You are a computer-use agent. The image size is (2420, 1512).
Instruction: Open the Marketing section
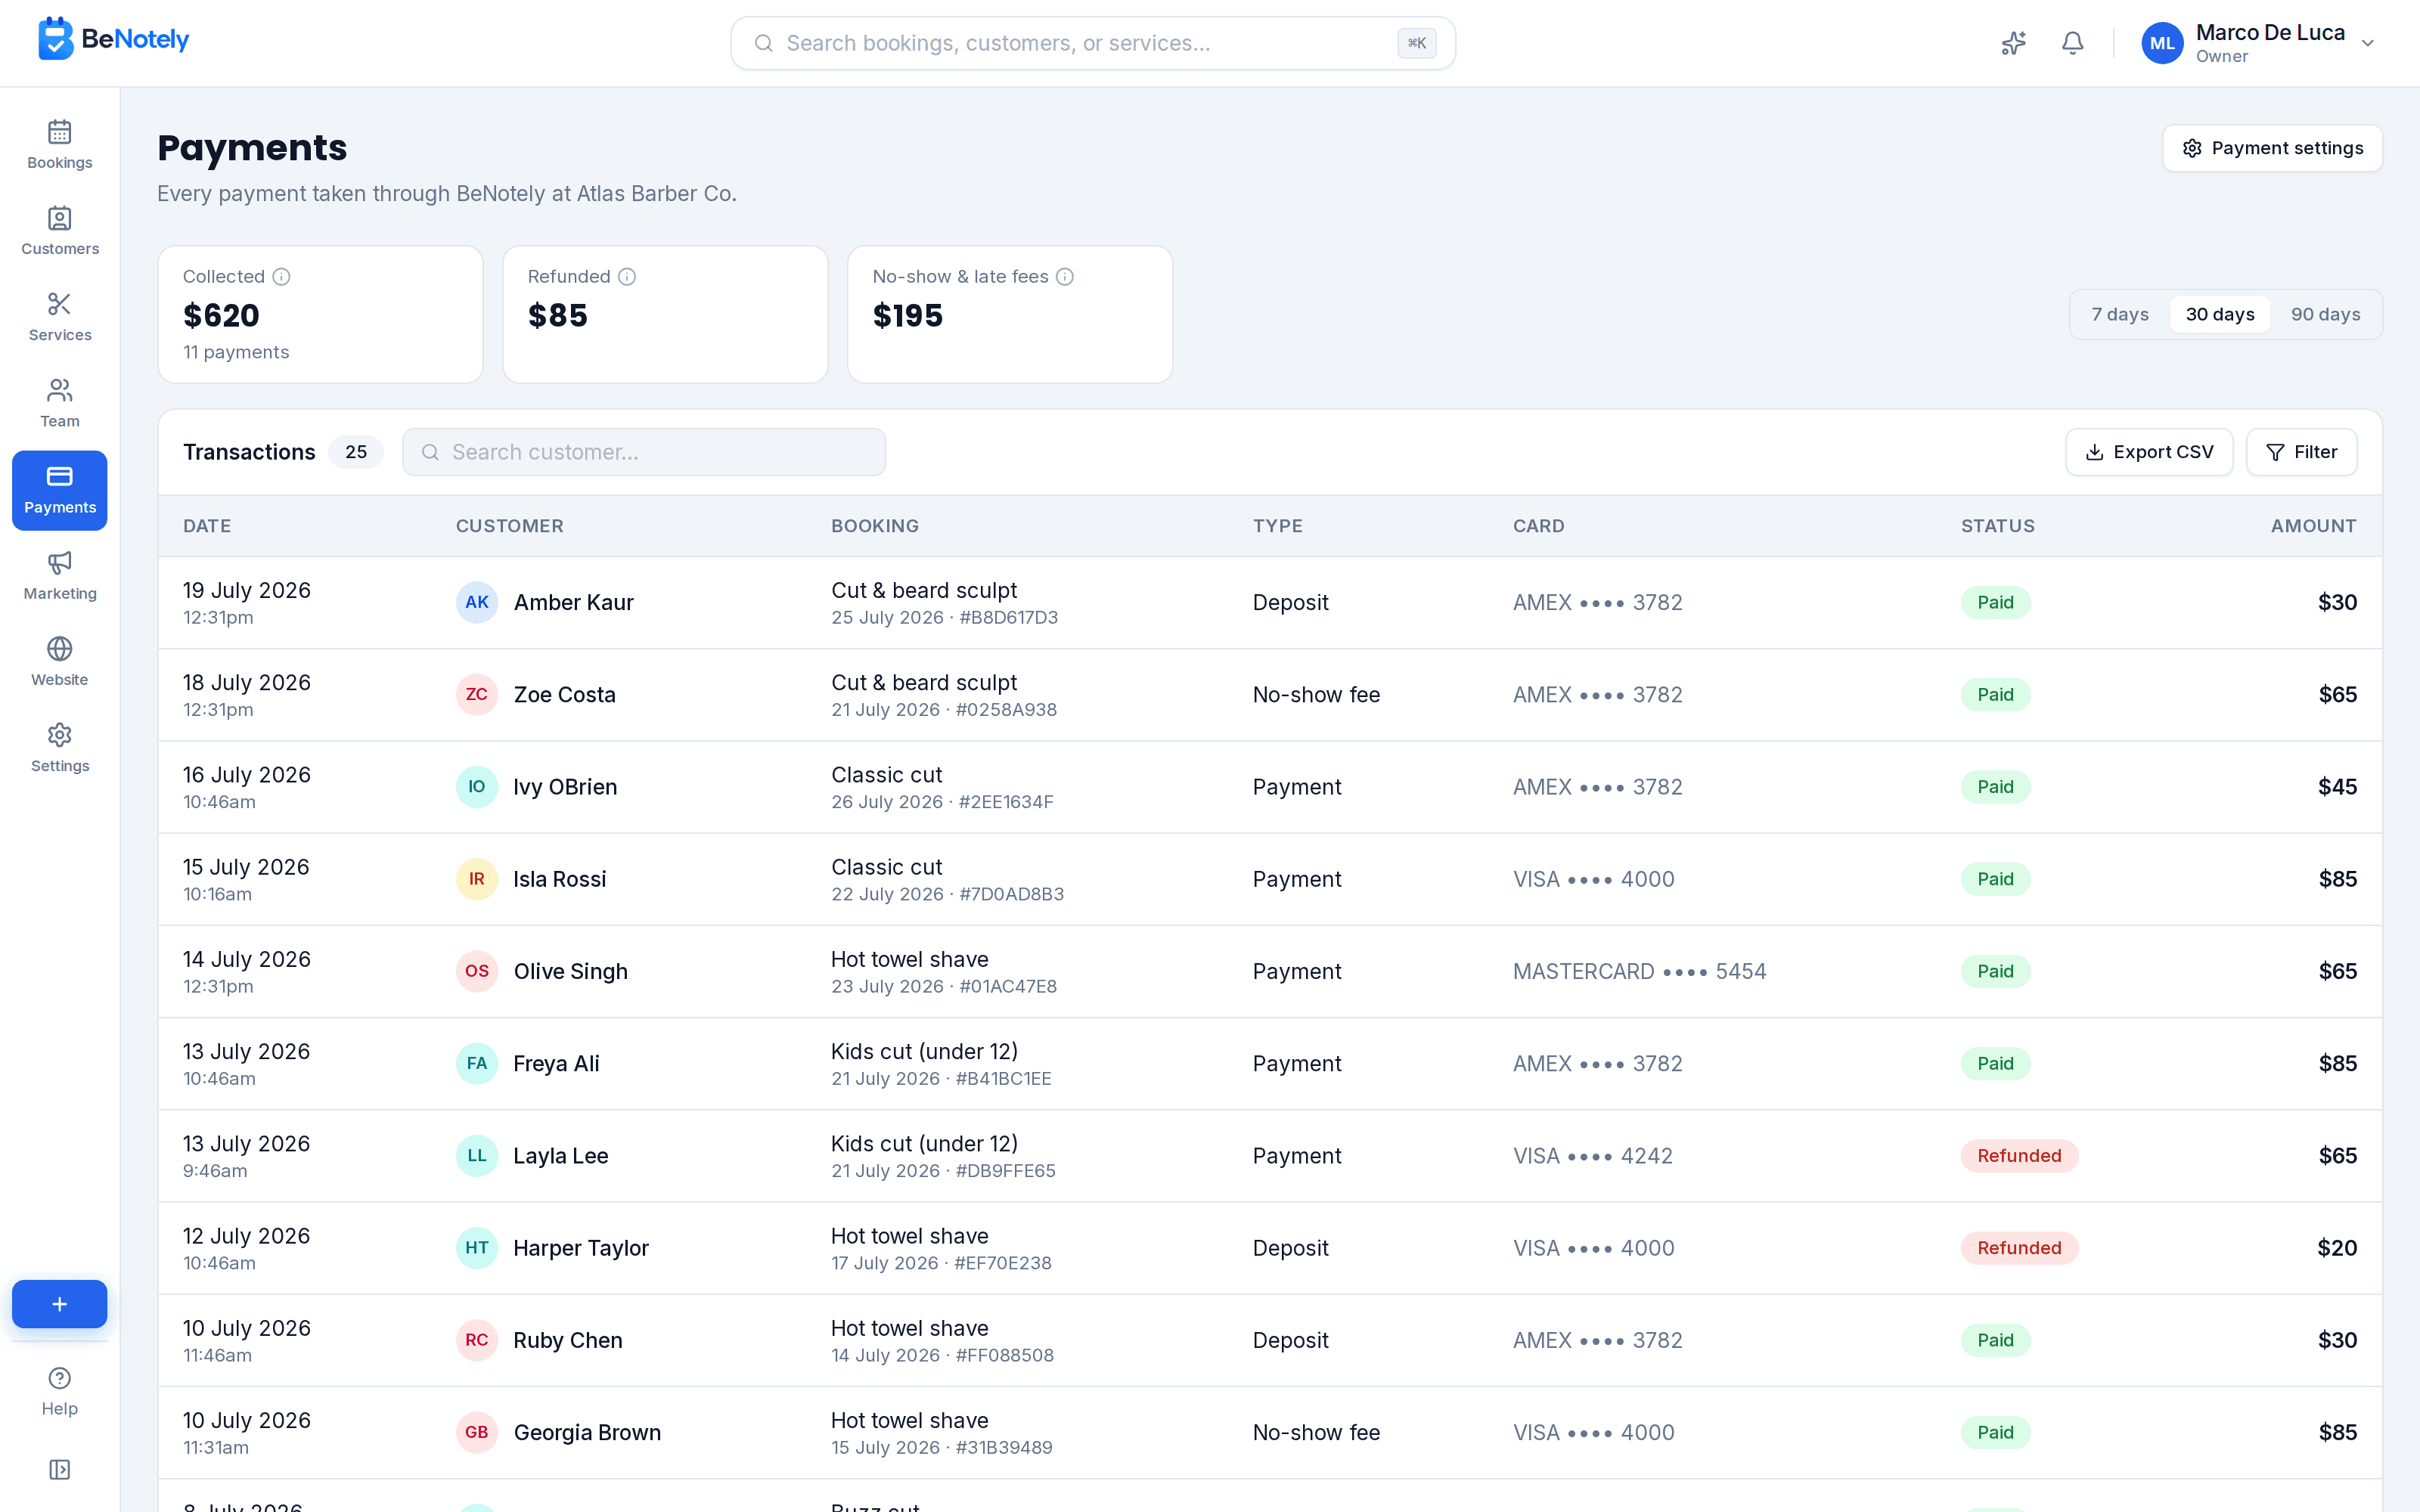tap(60, 576)
